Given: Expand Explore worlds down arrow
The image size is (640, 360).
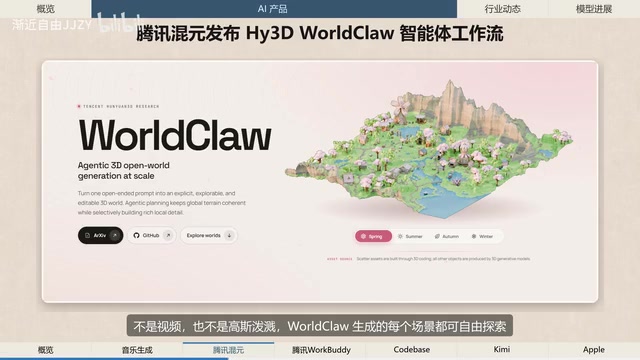Looking at the screenshot, I should coord(229,236).
